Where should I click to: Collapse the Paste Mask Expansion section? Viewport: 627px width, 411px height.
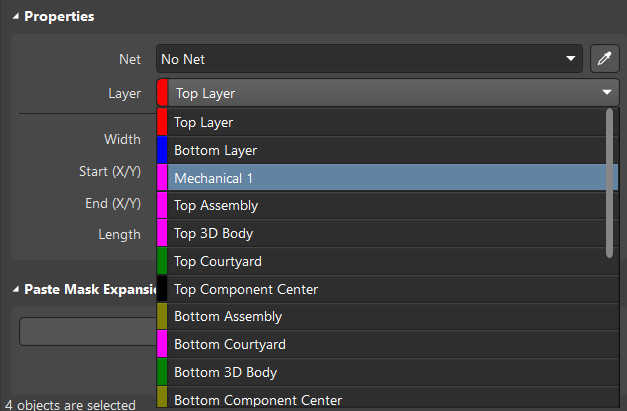click(x=16, y=289)
